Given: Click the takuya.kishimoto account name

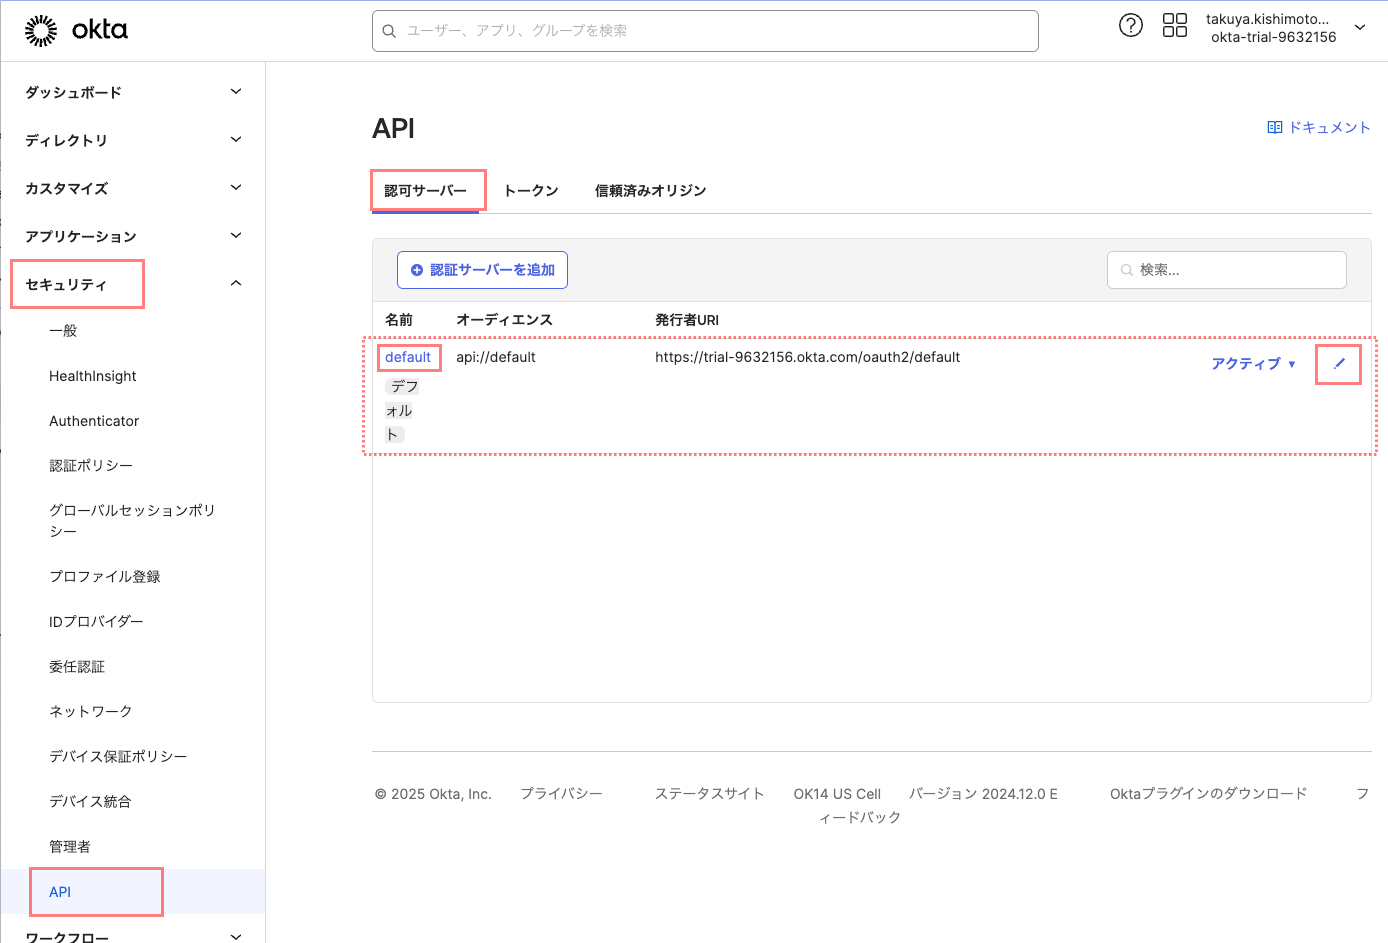Looking at the screenshot, I should (x=1268, y=19).
